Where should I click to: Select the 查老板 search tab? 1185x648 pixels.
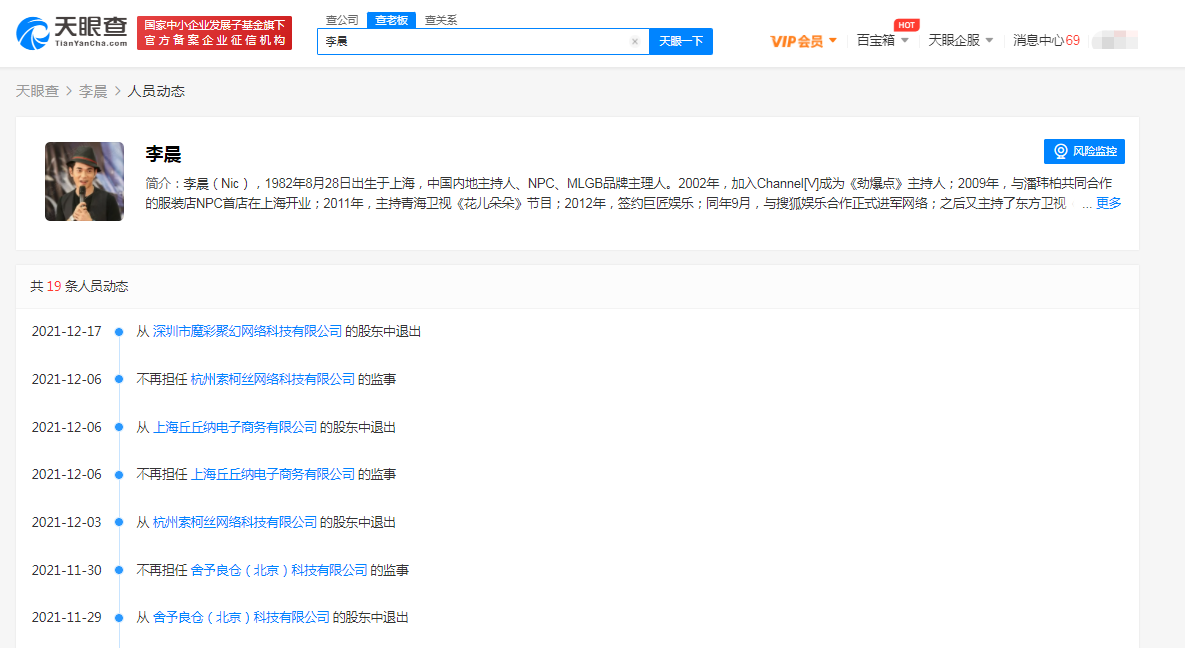click(391, 20)
